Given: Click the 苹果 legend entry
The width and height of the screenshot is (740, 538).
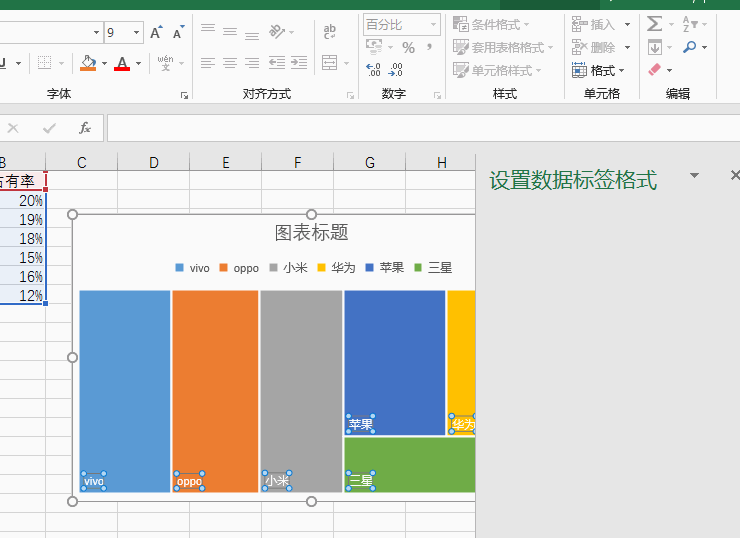Looking at the screenshot, I should (385, 268).
